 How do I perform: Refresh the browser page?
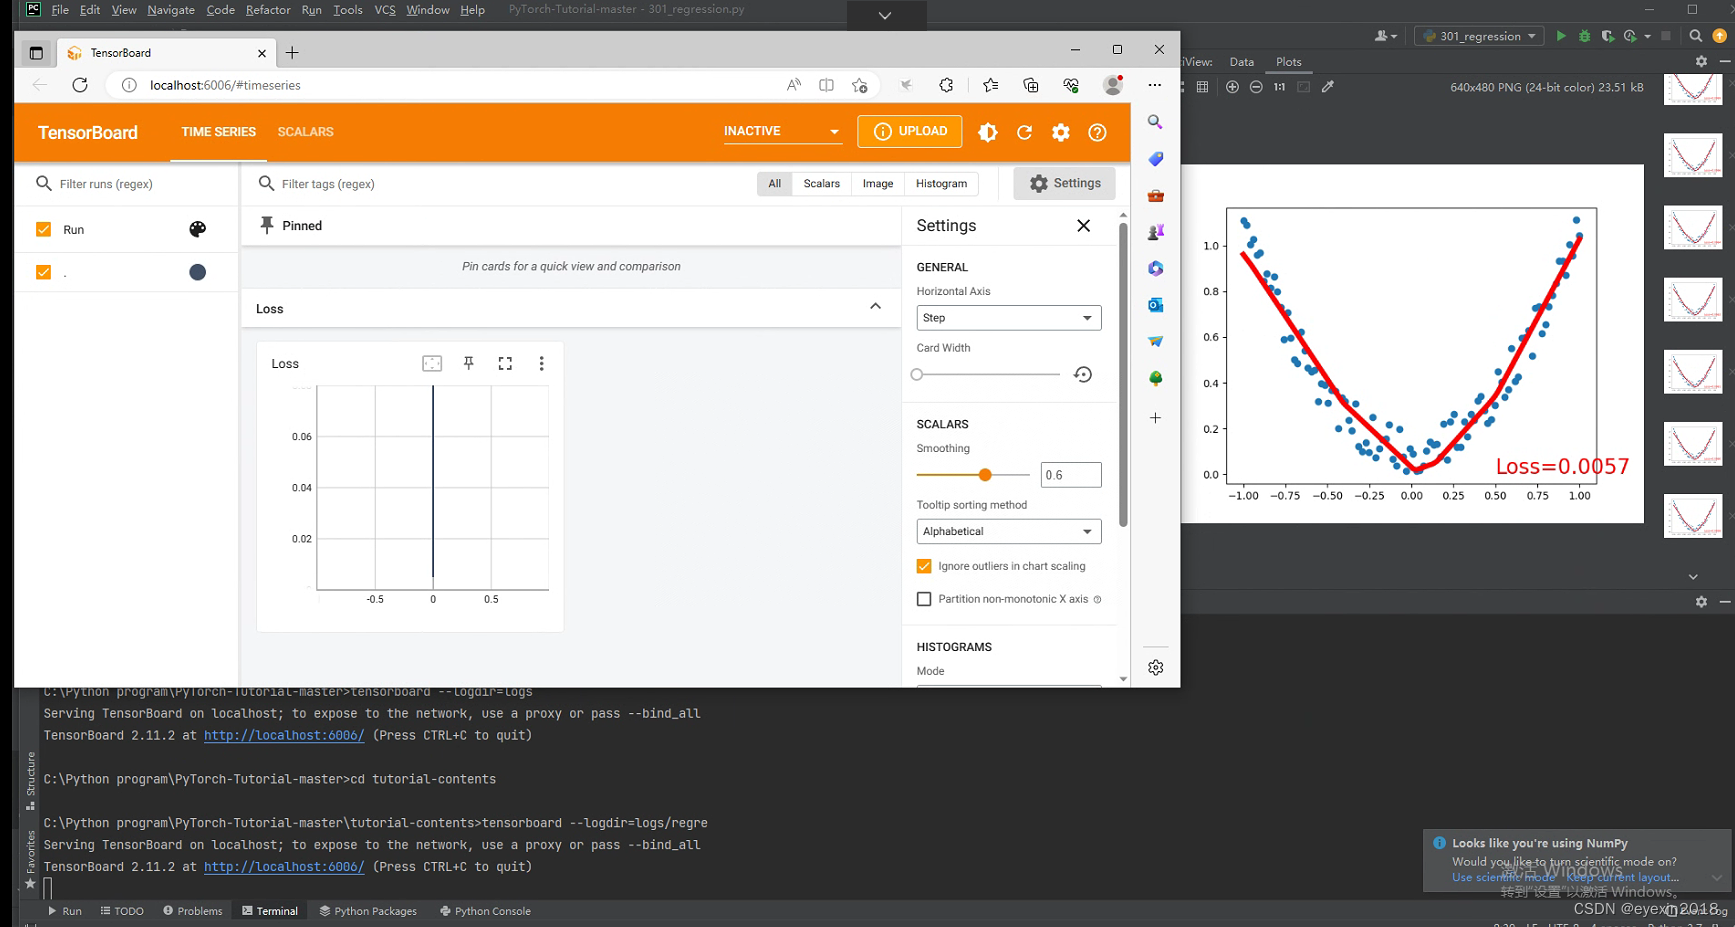80,85
